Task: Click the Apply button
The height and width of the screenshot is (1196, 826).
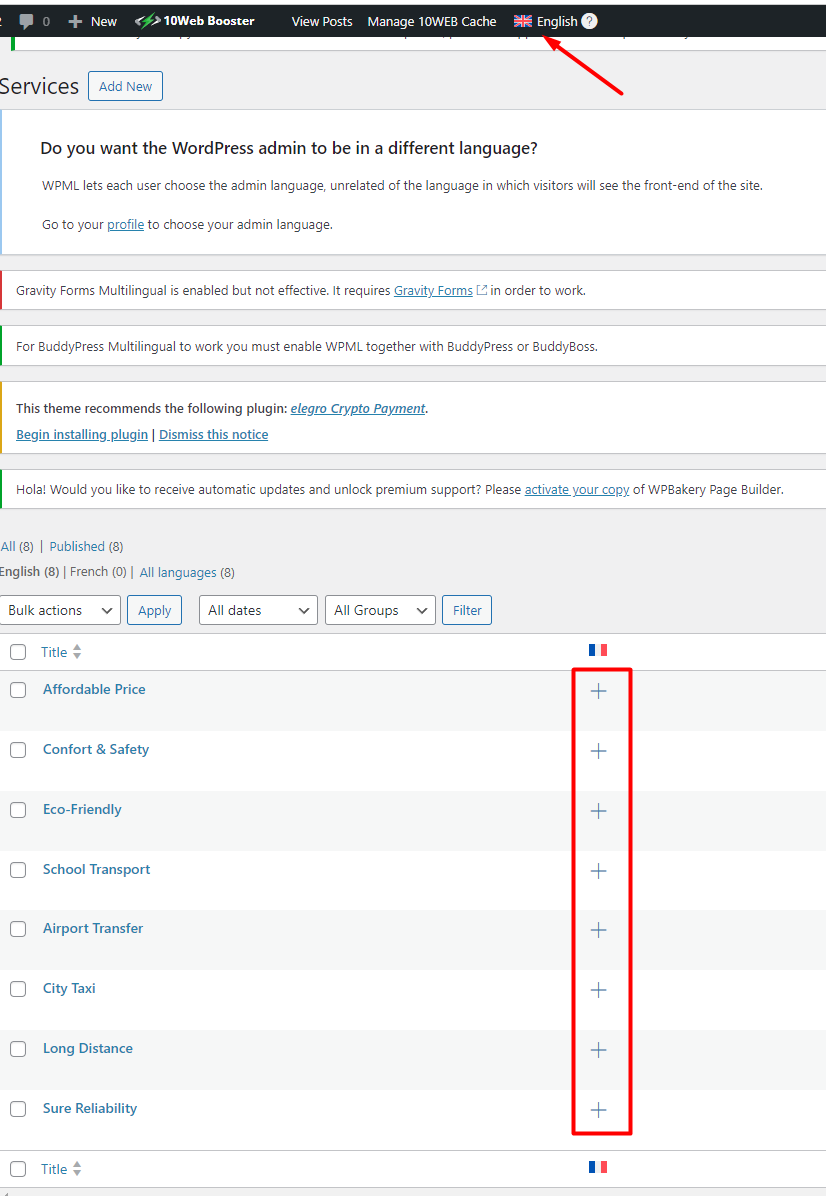Action: tap(154, 610)
